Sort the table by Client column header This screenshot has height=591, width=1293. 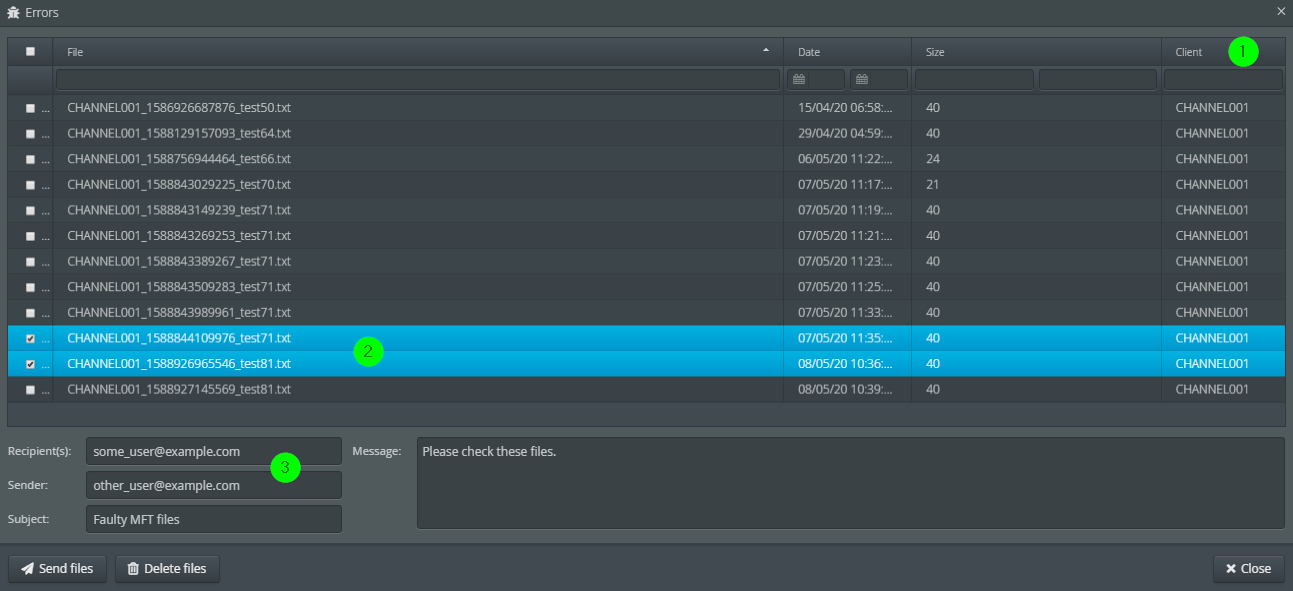(x=1188, y=52)
